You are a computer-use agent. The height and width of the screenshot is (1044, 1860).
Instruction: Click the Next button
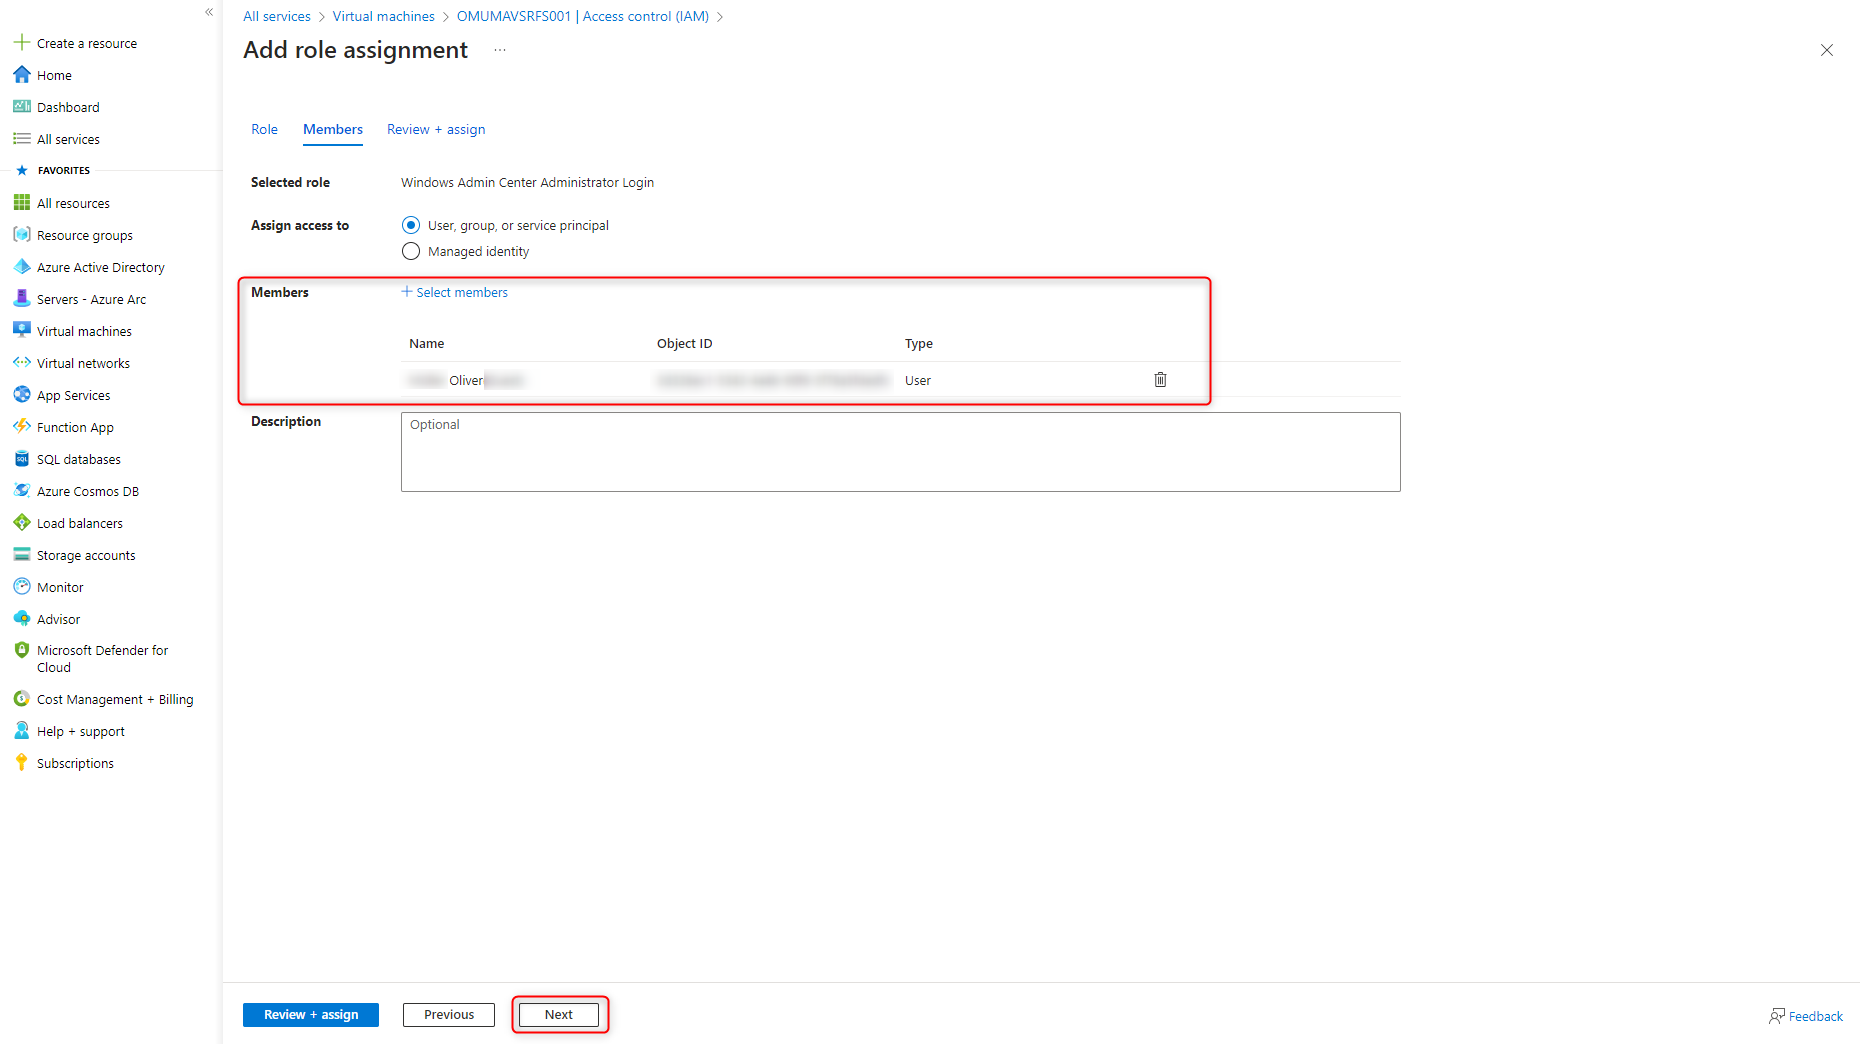pos(559,1014)
